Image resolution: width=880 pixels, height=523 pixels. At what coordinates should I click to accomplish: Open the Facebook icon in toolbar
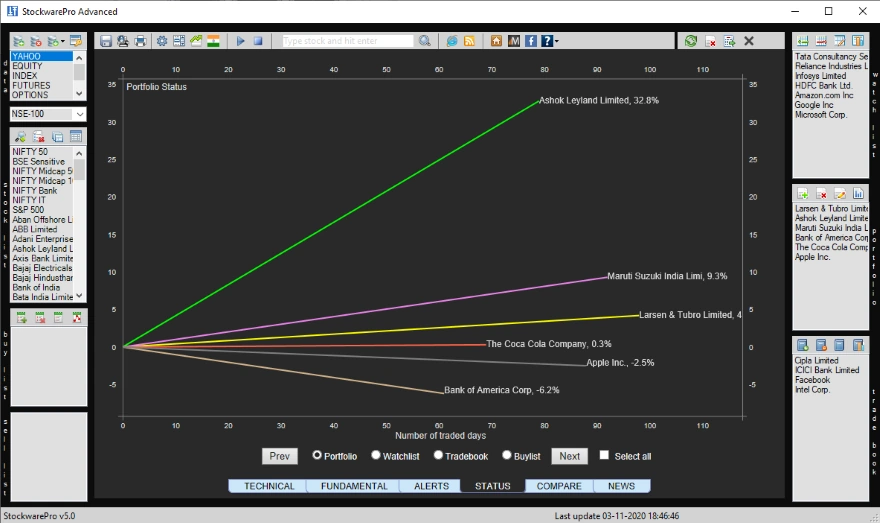pos(531,41)
